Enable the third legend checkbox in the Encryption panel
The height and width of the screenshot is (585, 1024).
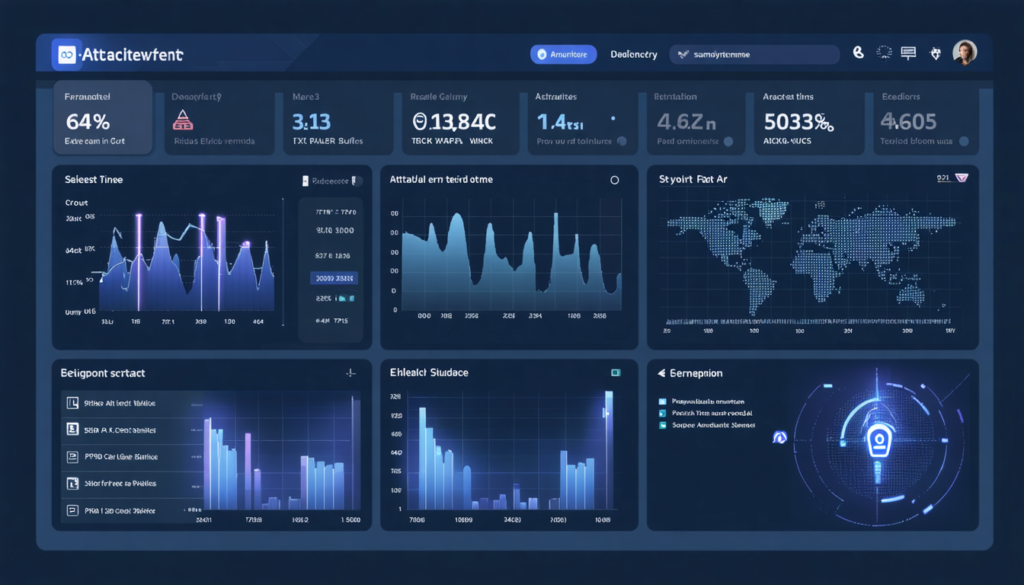(x=661, y=425)
